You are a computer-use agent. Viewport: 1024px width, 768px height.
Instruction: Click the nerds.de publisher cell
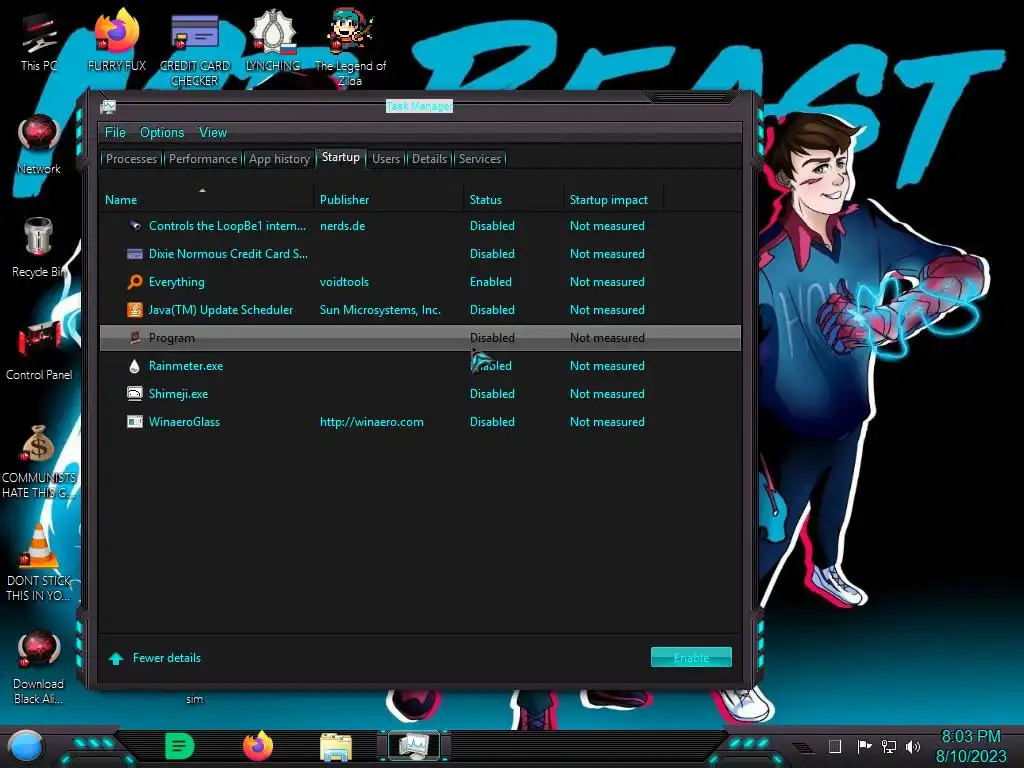342,226
